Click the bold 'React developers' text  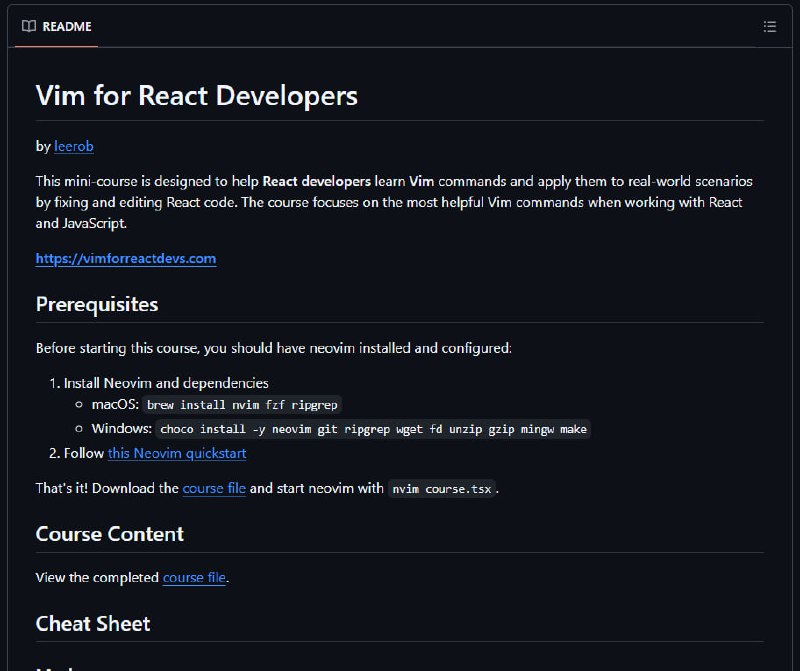tap(316, 181)
